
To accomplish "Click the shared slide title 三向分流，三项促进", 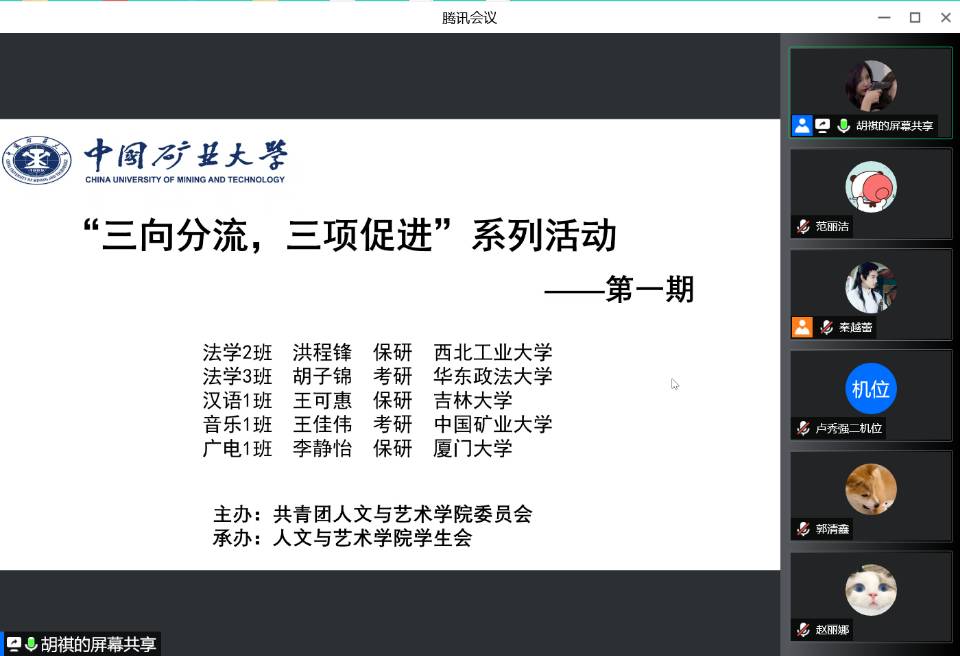I will coord(348,237).
